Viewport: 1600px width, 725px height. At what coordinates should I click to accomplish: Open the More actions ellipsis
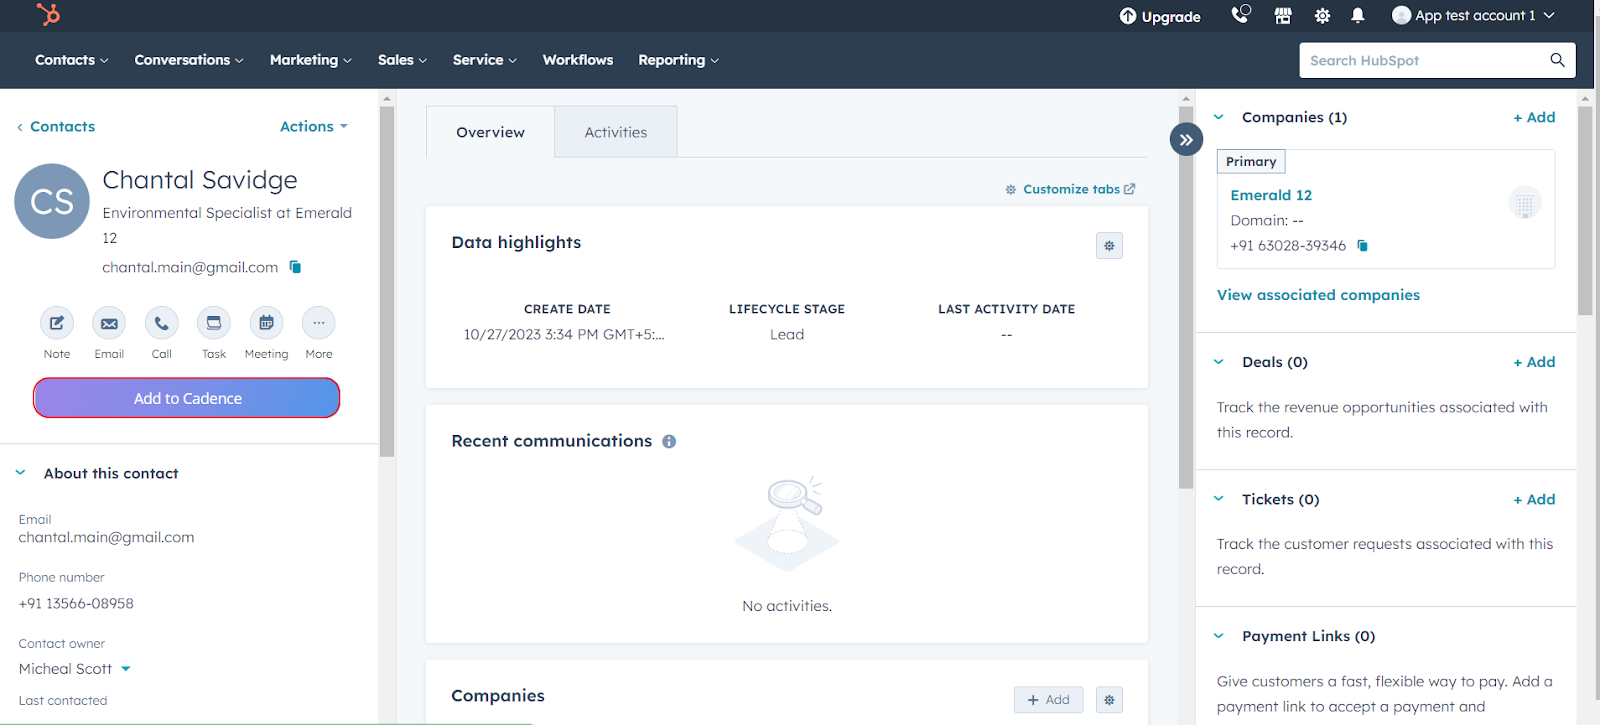click(318, 323)
